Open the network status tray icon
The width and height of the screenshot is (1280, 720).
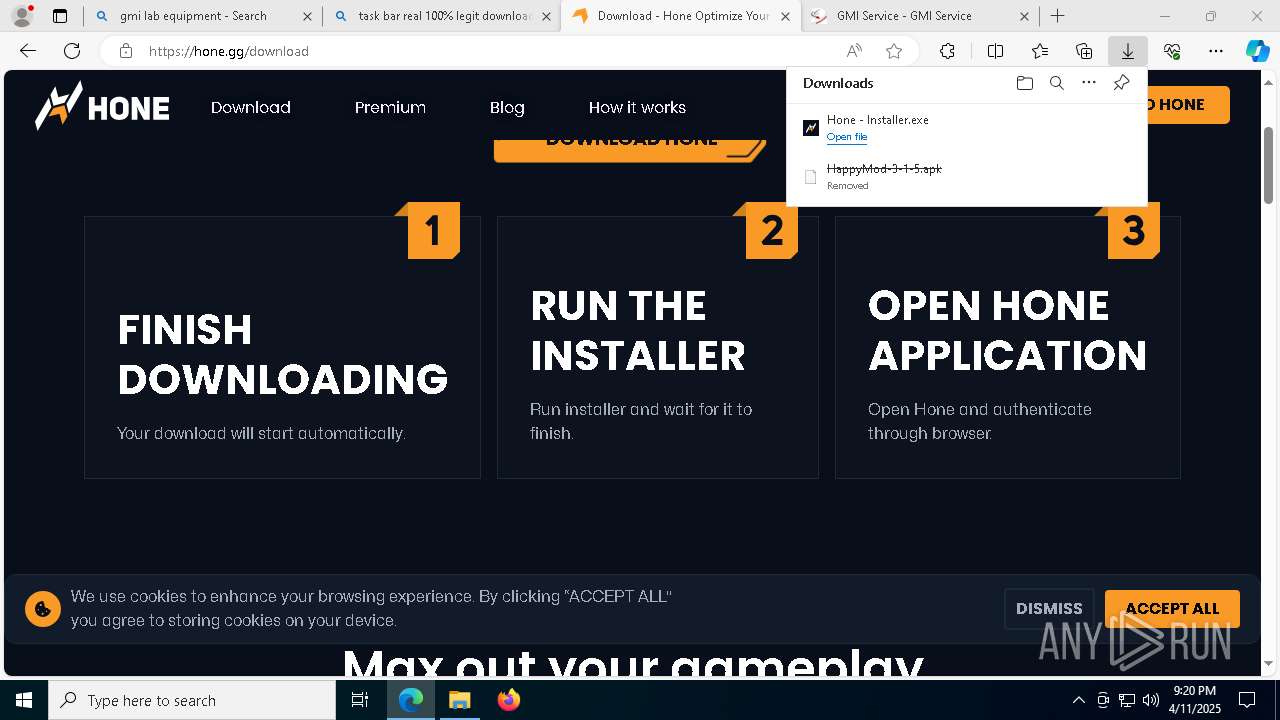pos(1126,700)
